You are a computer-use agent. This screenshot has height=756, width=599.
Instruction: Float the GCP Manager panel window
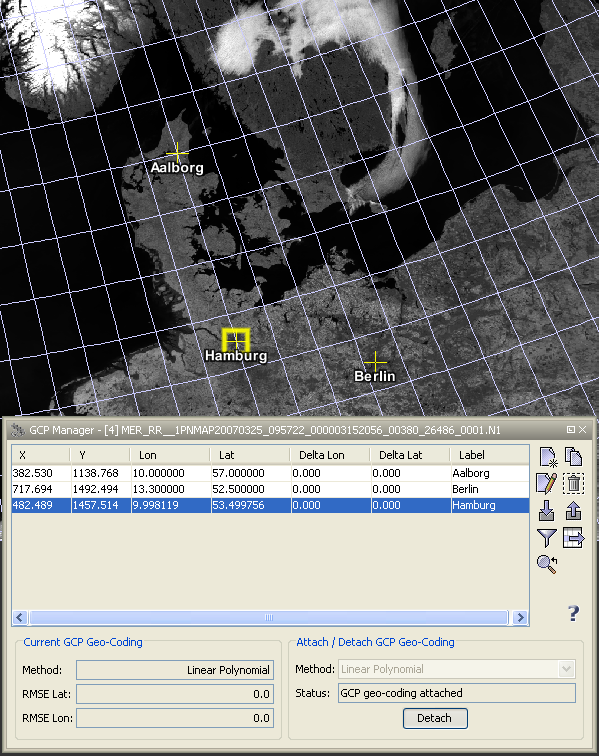pyautogui.click(x=571, y=429)
